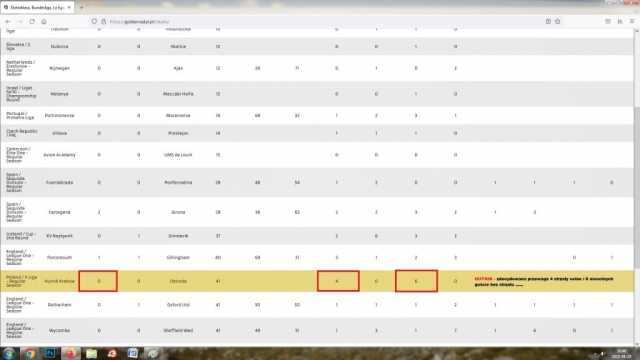This screenshot has height=360, width=640.
Task: Select the Ostroda opponent cell
Action: coord(178,281)
